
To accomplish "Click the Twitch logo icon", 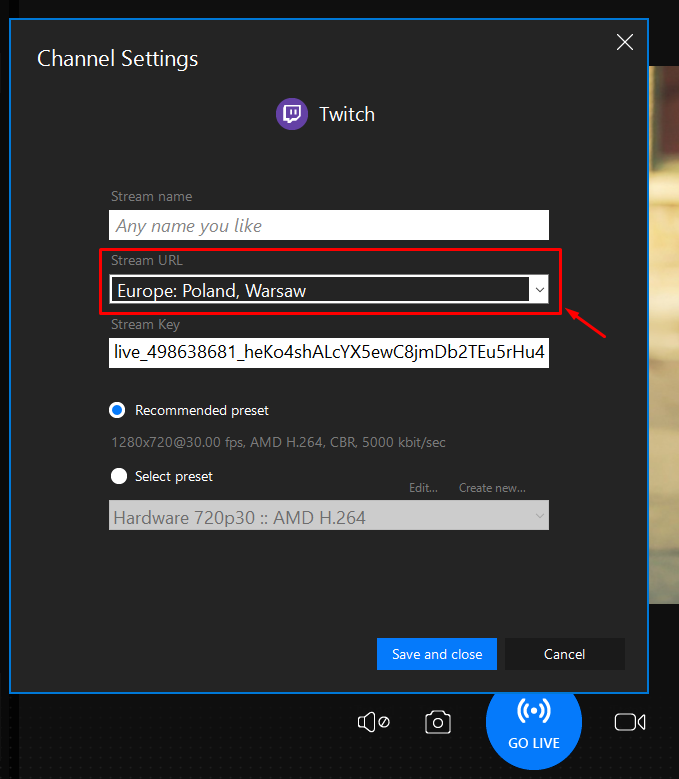I will (x=292, y=114).
